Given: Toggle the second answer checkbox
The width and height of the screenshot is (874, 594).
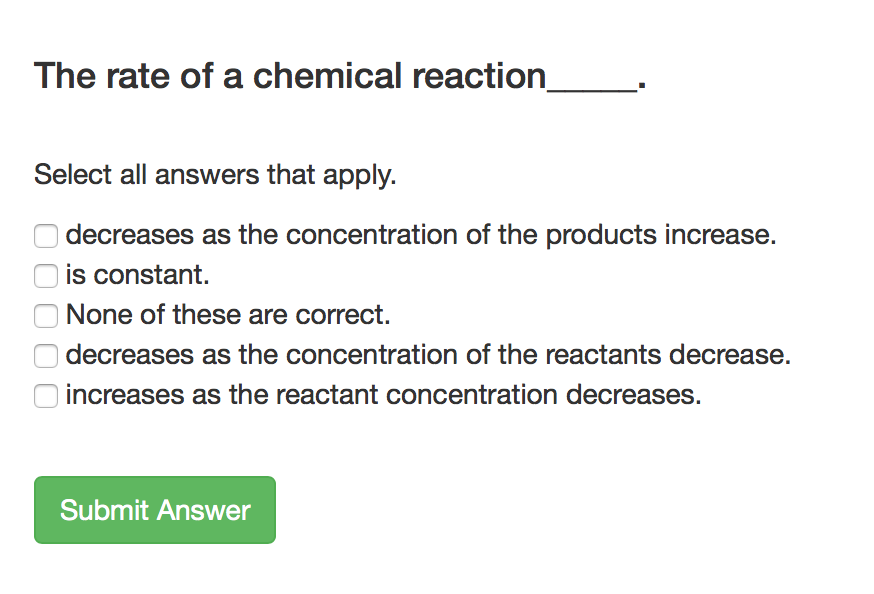Looking at the screenshot, I should point(45,276).
